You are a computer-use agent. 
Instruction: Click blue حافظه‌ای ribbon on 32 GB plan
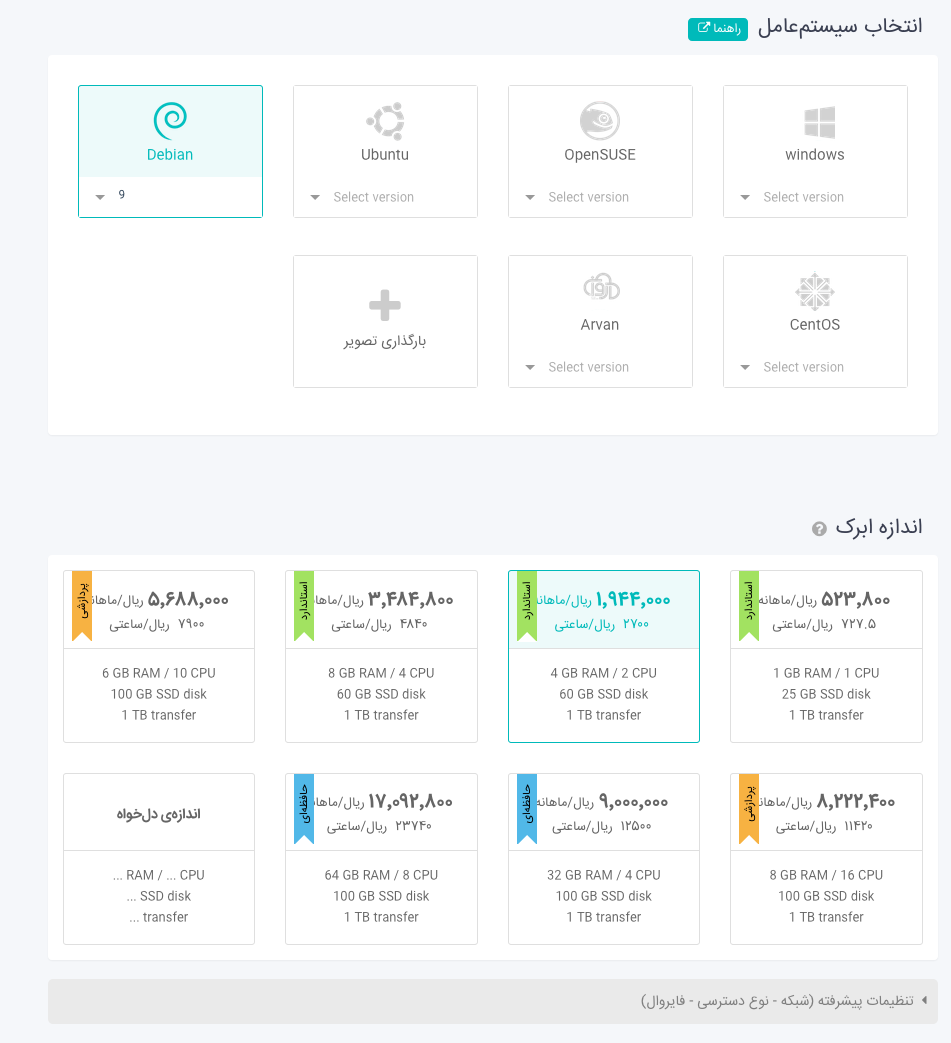(x=527, y=808)
